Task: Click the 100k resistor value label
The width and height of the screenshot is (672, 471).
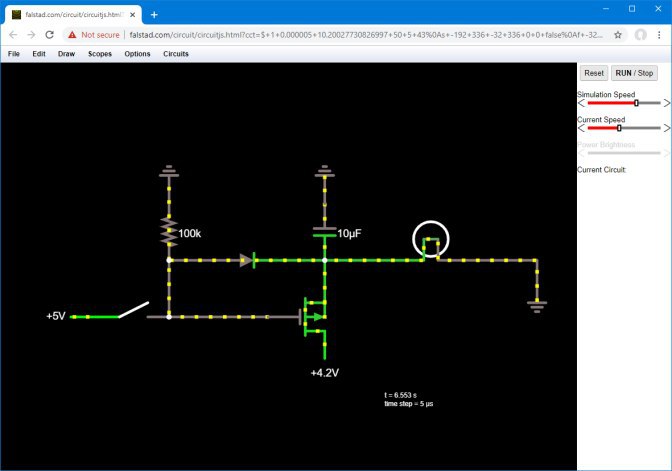Action: pos(189,233)
